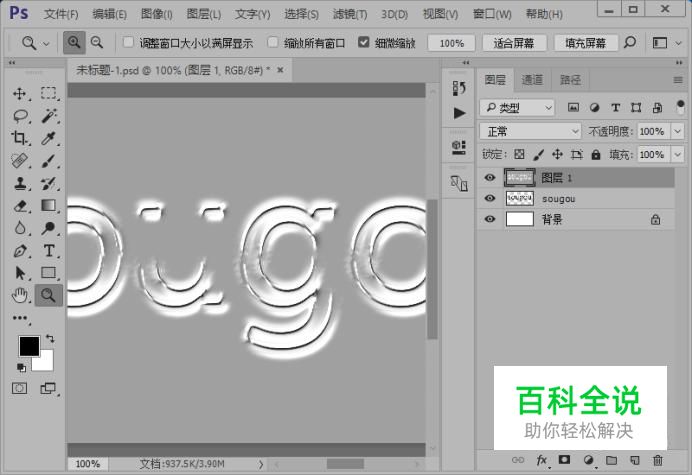Toggle lock all padlock icon
The height and width of the screenshot is (475, 692).
(x=596, y=154)
